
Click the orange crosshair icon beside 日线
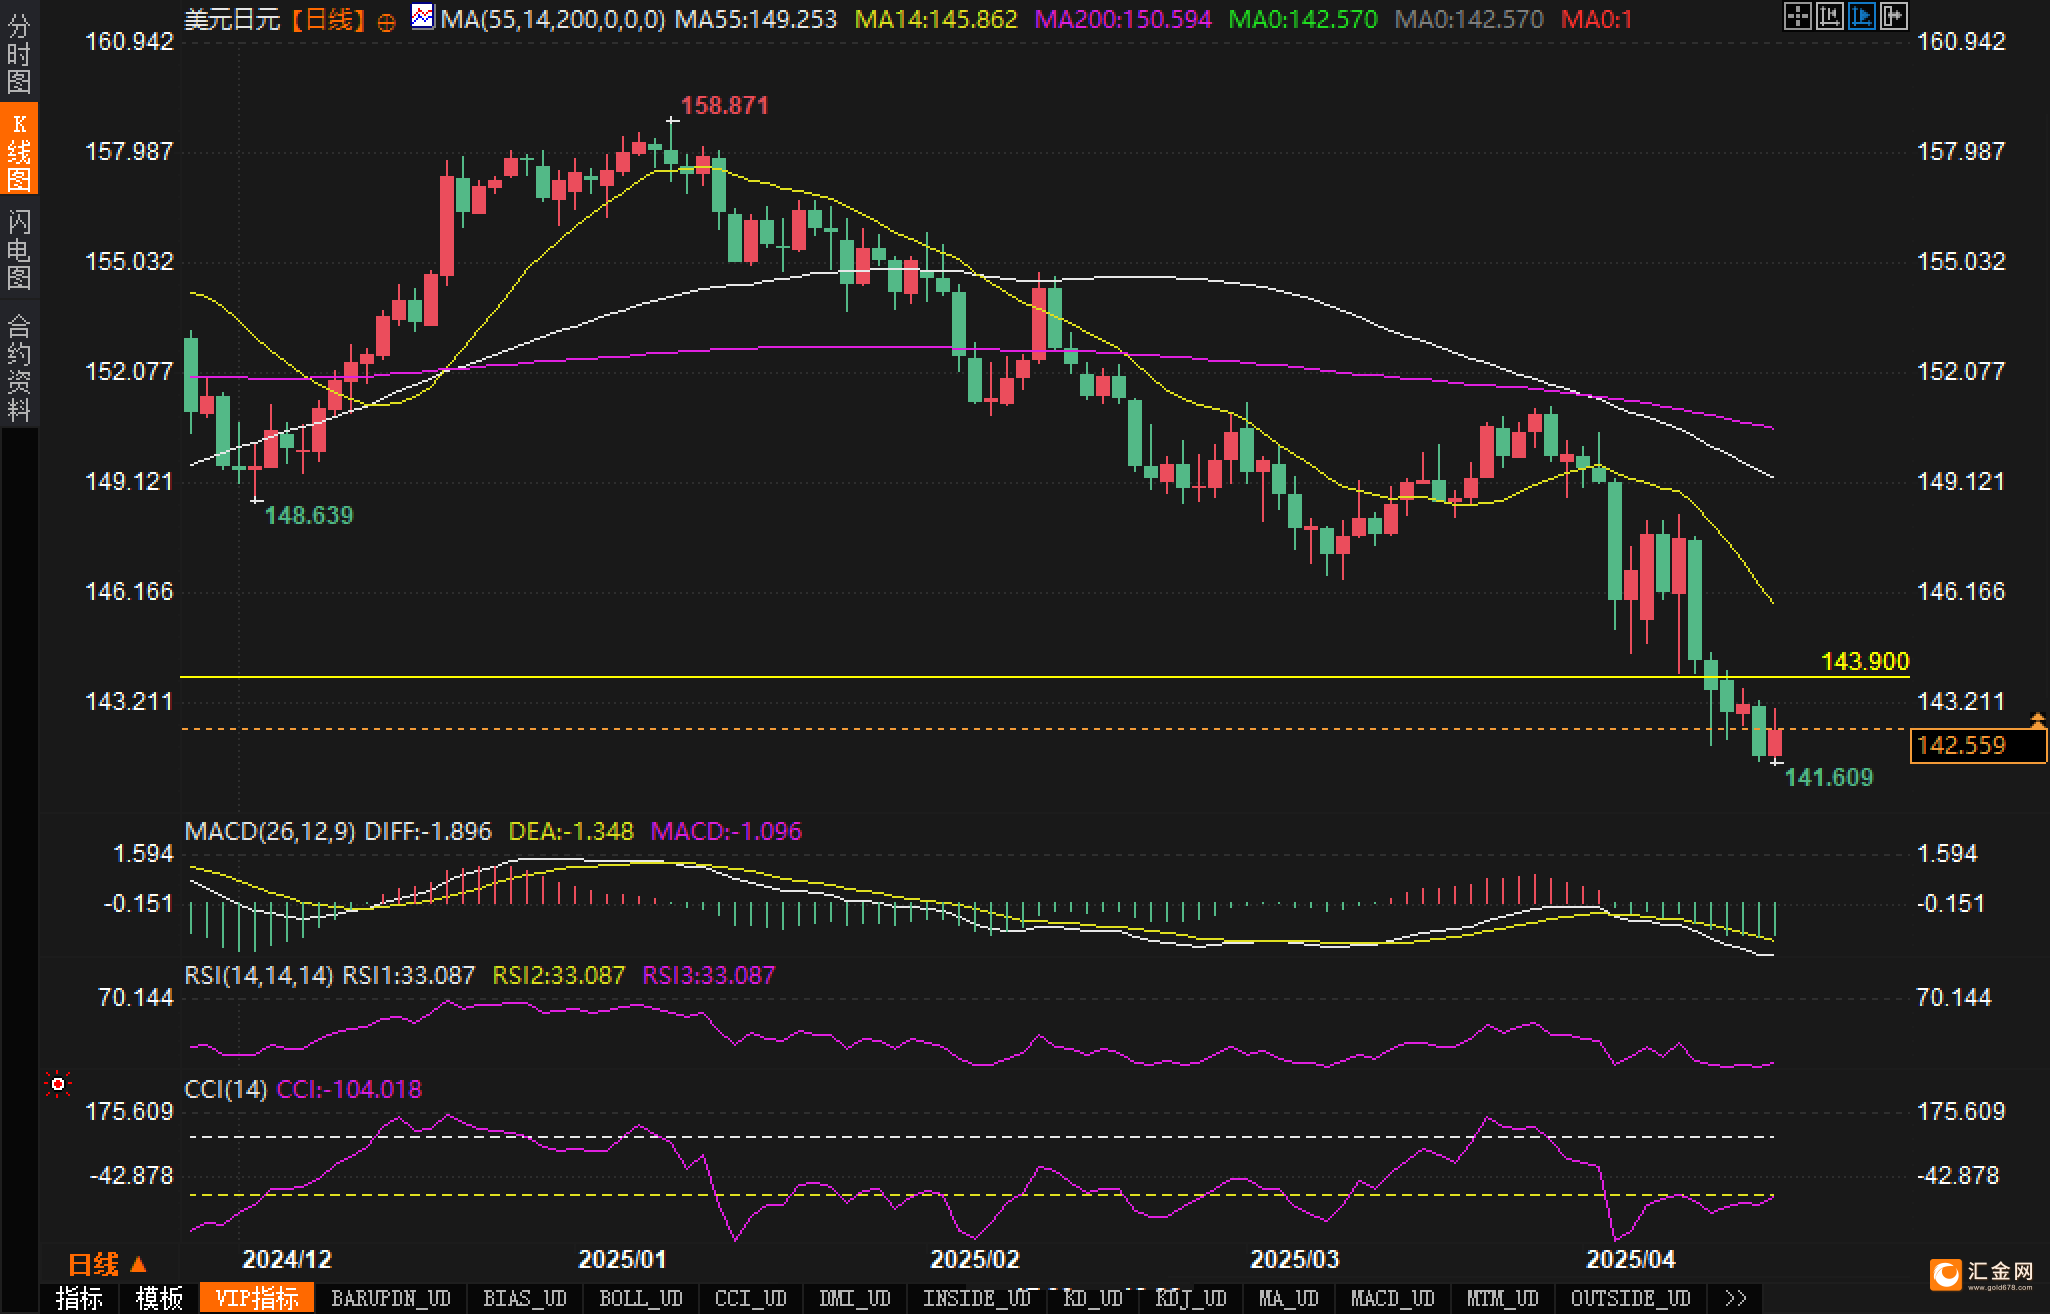(386, 22)
